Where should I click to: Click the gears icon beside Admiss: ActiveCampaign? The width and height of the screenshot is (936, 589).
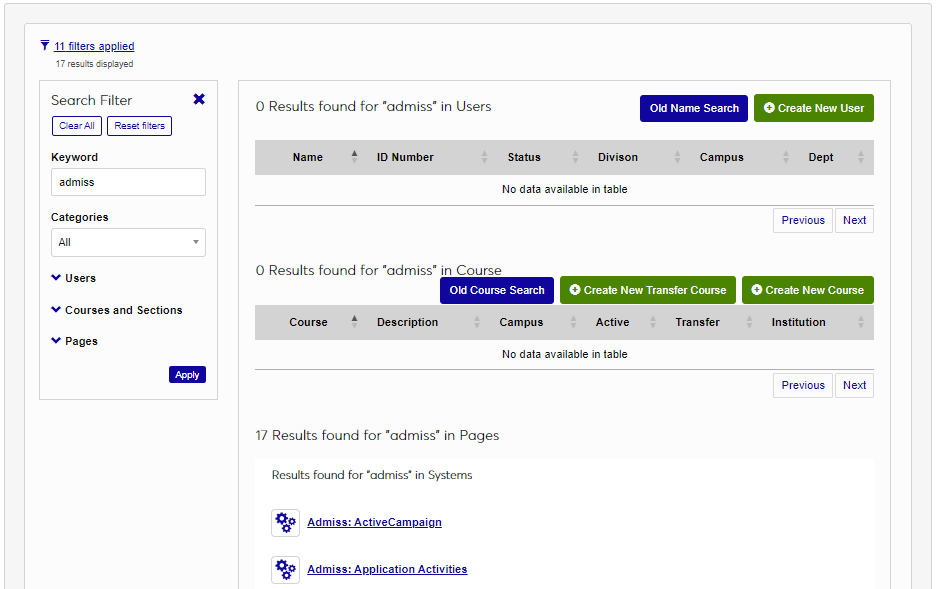[285, 522]
